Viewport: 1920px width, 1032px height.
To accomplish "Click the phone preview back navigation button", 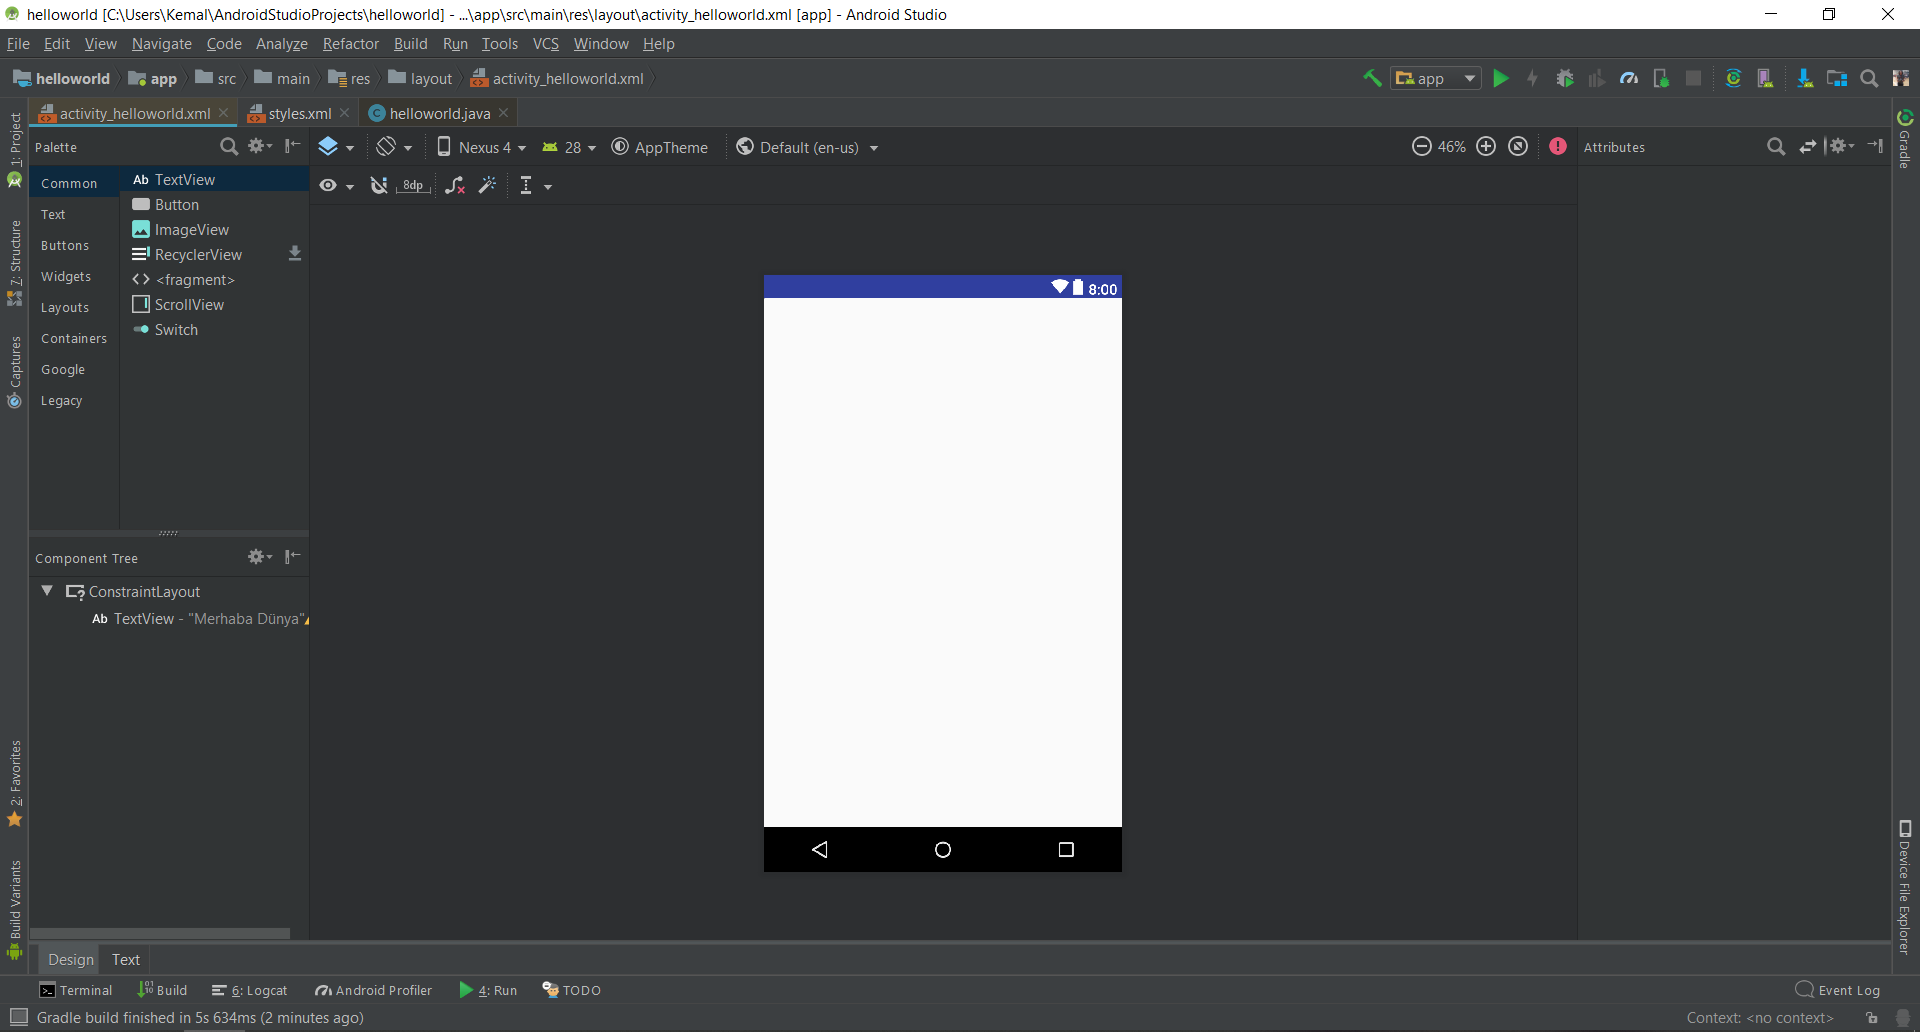I will (x=820, y=849).
